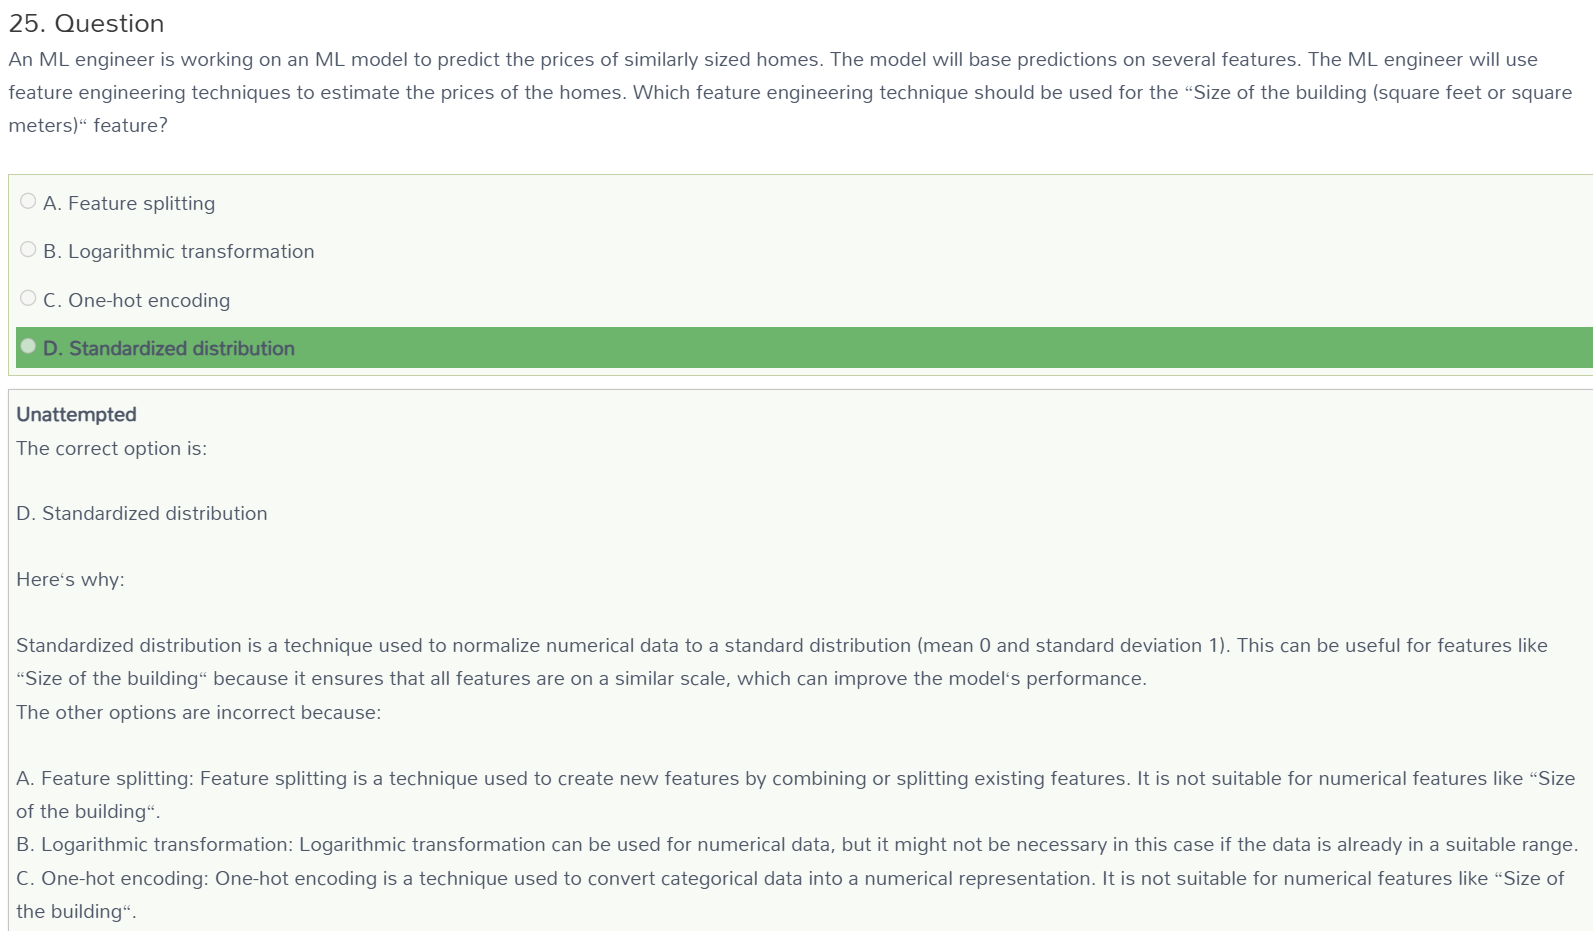Click 'The other options are incorrect because:' line

click(x=199, y=712)
